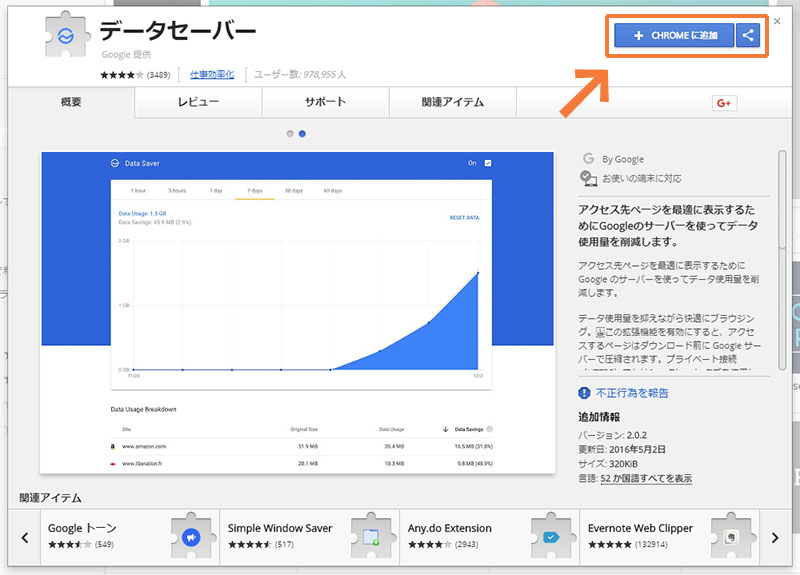Show all 52 languages link
This screenshot has width=800, height=575.
point(646,479)
